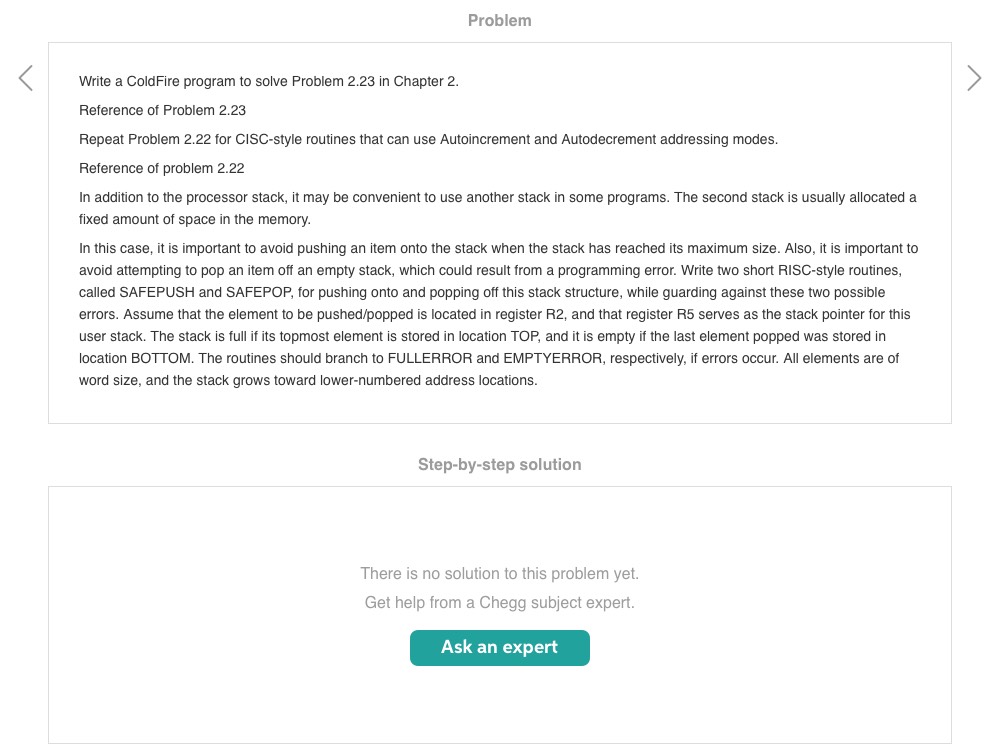
Task: Click the Ask an expert button
Action: [x=499, y=647]
